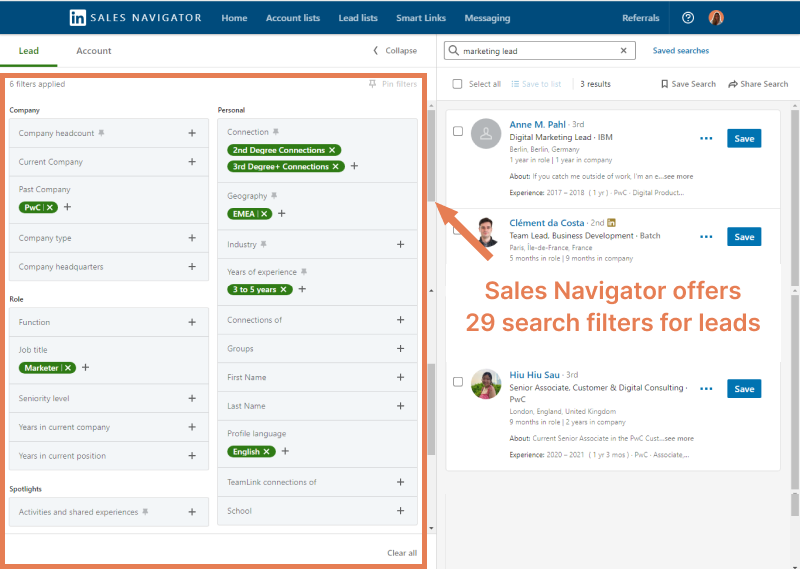Expand the Company headcount filter
This screenshot has width=800, height=569.
pos(192,133)
